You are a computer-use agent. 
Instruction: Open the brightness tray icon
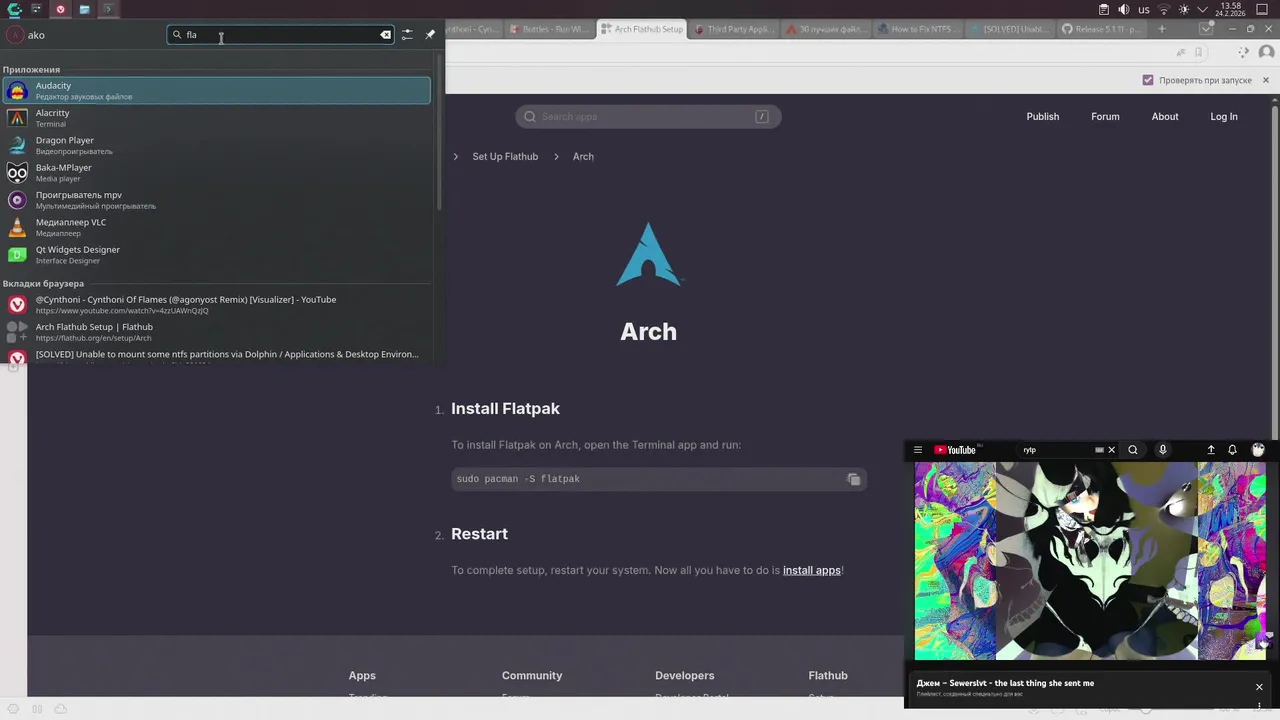pyautogui.click(x=1184, y=9)
